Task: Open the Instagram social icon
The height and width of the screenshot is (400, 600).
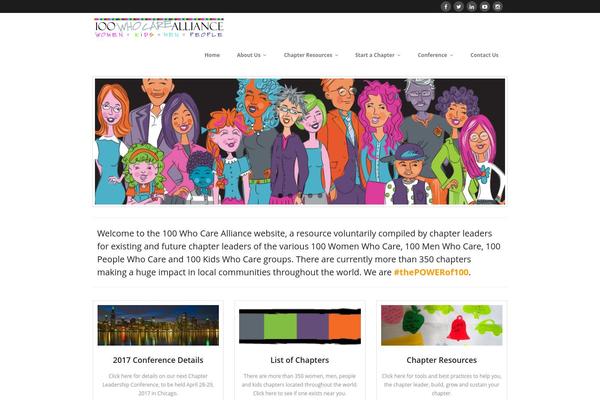Action: tap(497, 7)
